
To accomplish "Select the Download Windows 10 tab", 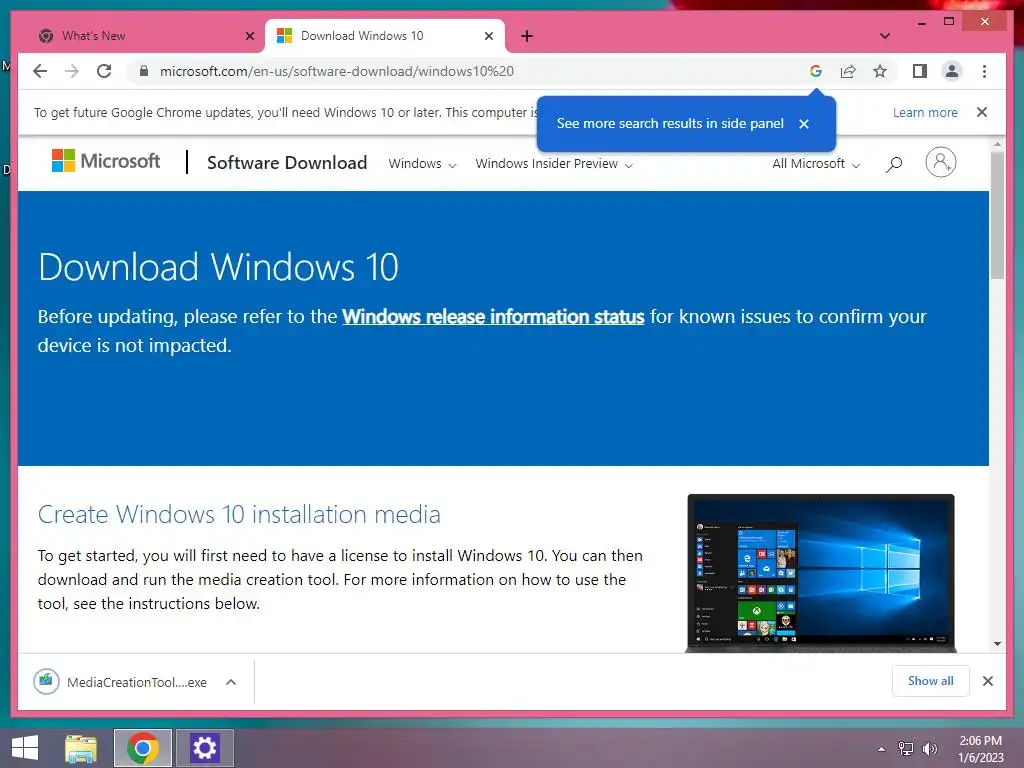I will tap(385, 36).
